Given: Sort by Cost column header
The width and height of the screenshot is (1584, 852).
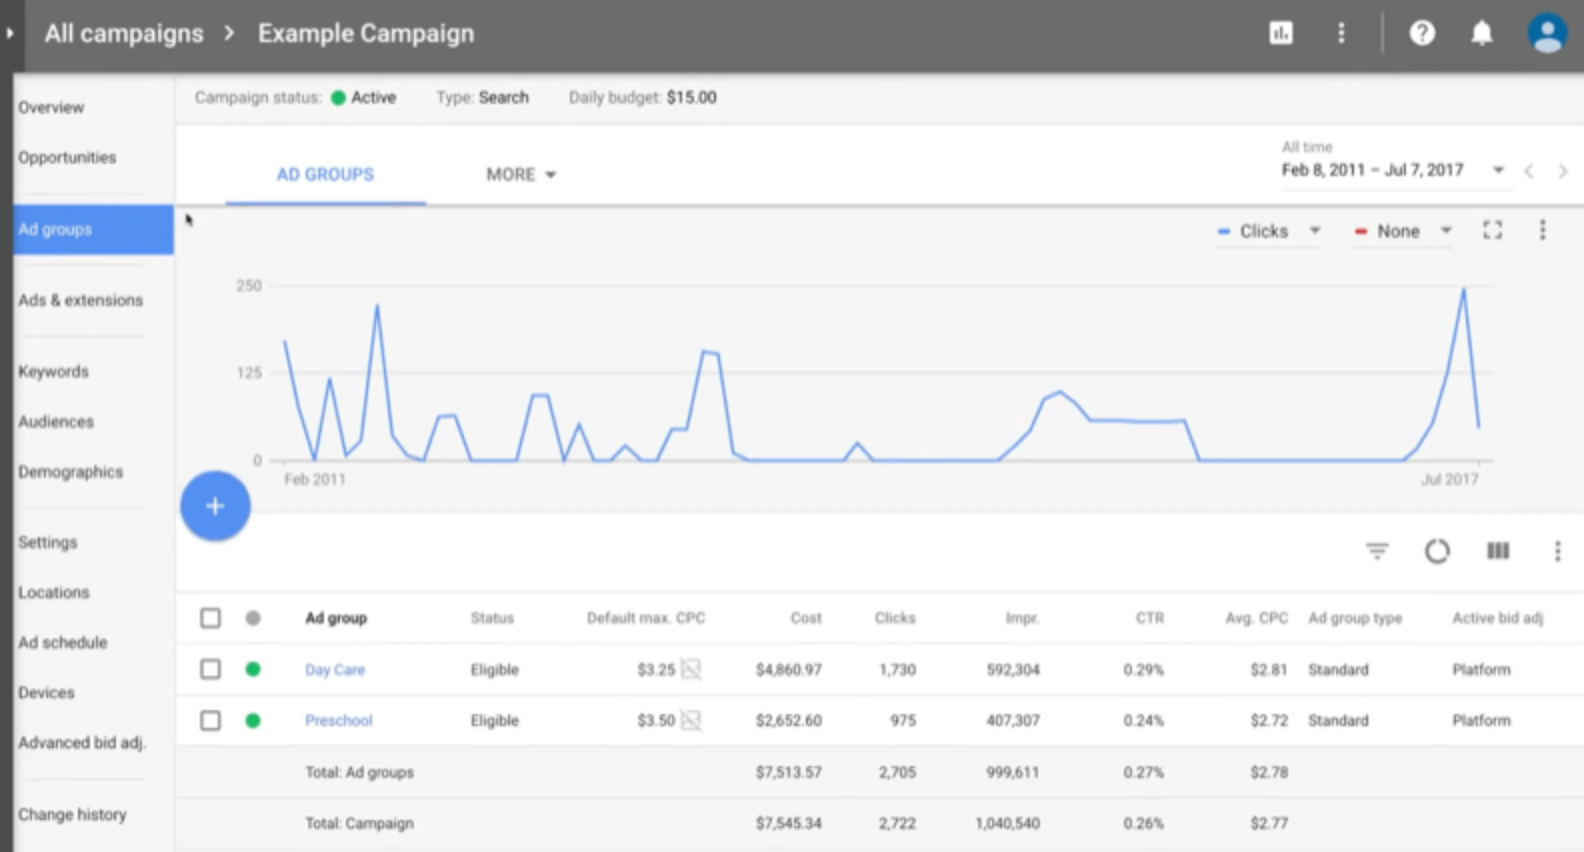Looking at the screenshot, I should [806, 618].
